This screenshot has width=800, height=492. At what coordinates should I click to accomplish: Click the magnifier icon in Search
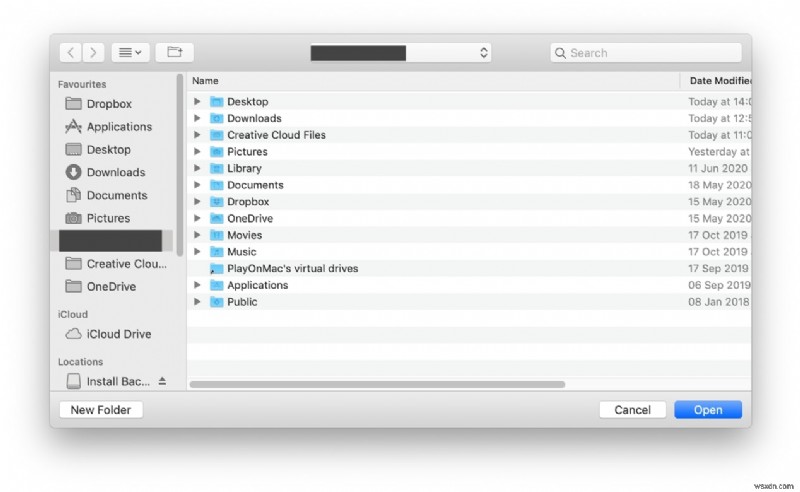tap(560, 53)
